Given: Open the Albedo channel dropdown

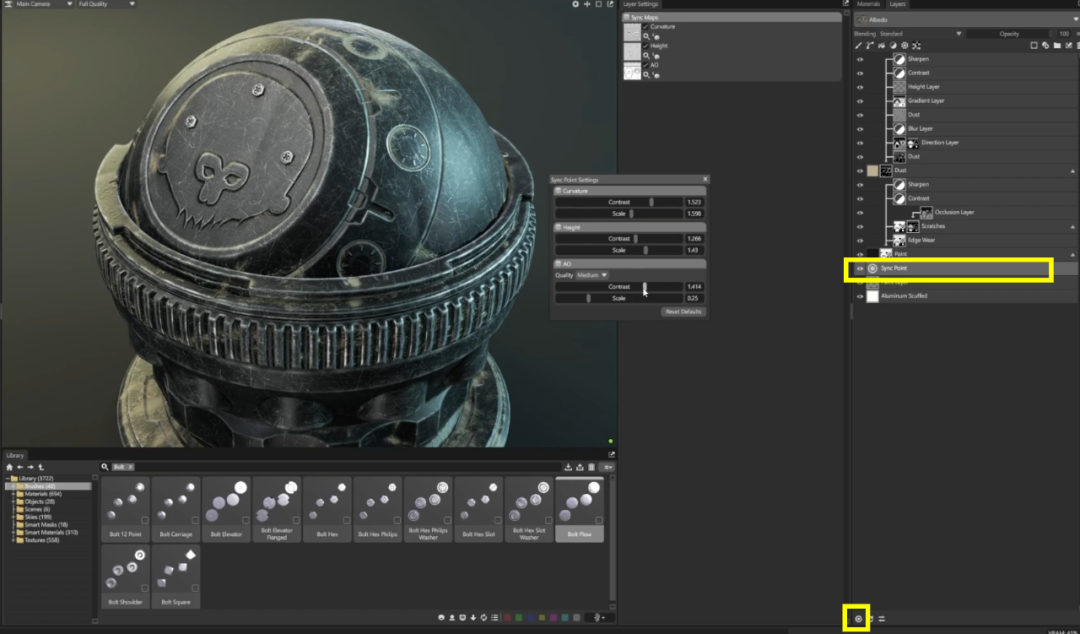Looking at the screenshot, I should [x=966, y=20].
